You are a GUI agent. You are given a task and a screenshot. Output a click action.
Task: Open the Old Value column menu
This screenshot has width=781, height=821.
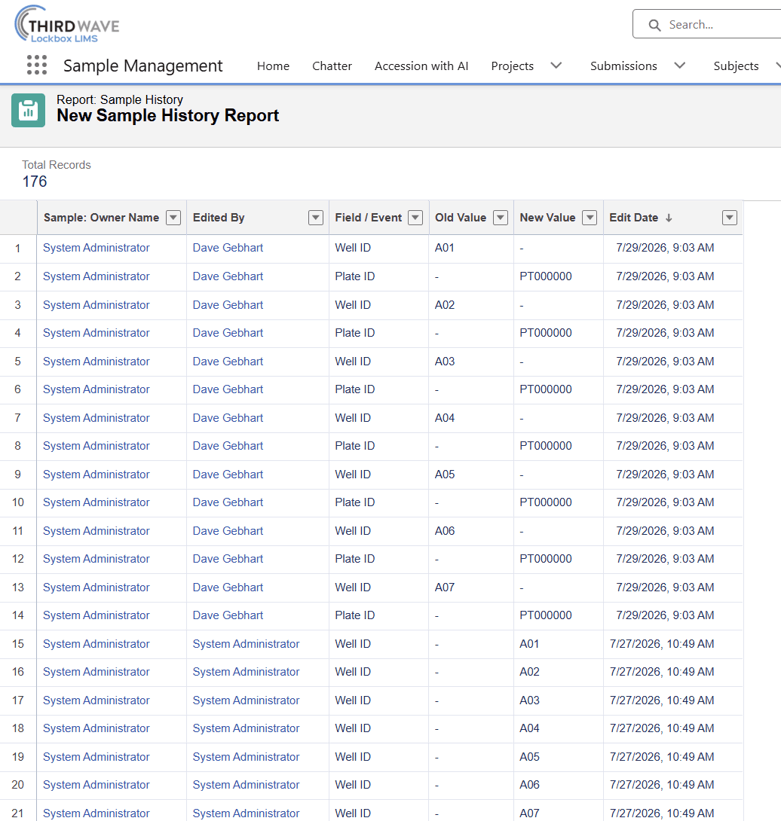500,218
